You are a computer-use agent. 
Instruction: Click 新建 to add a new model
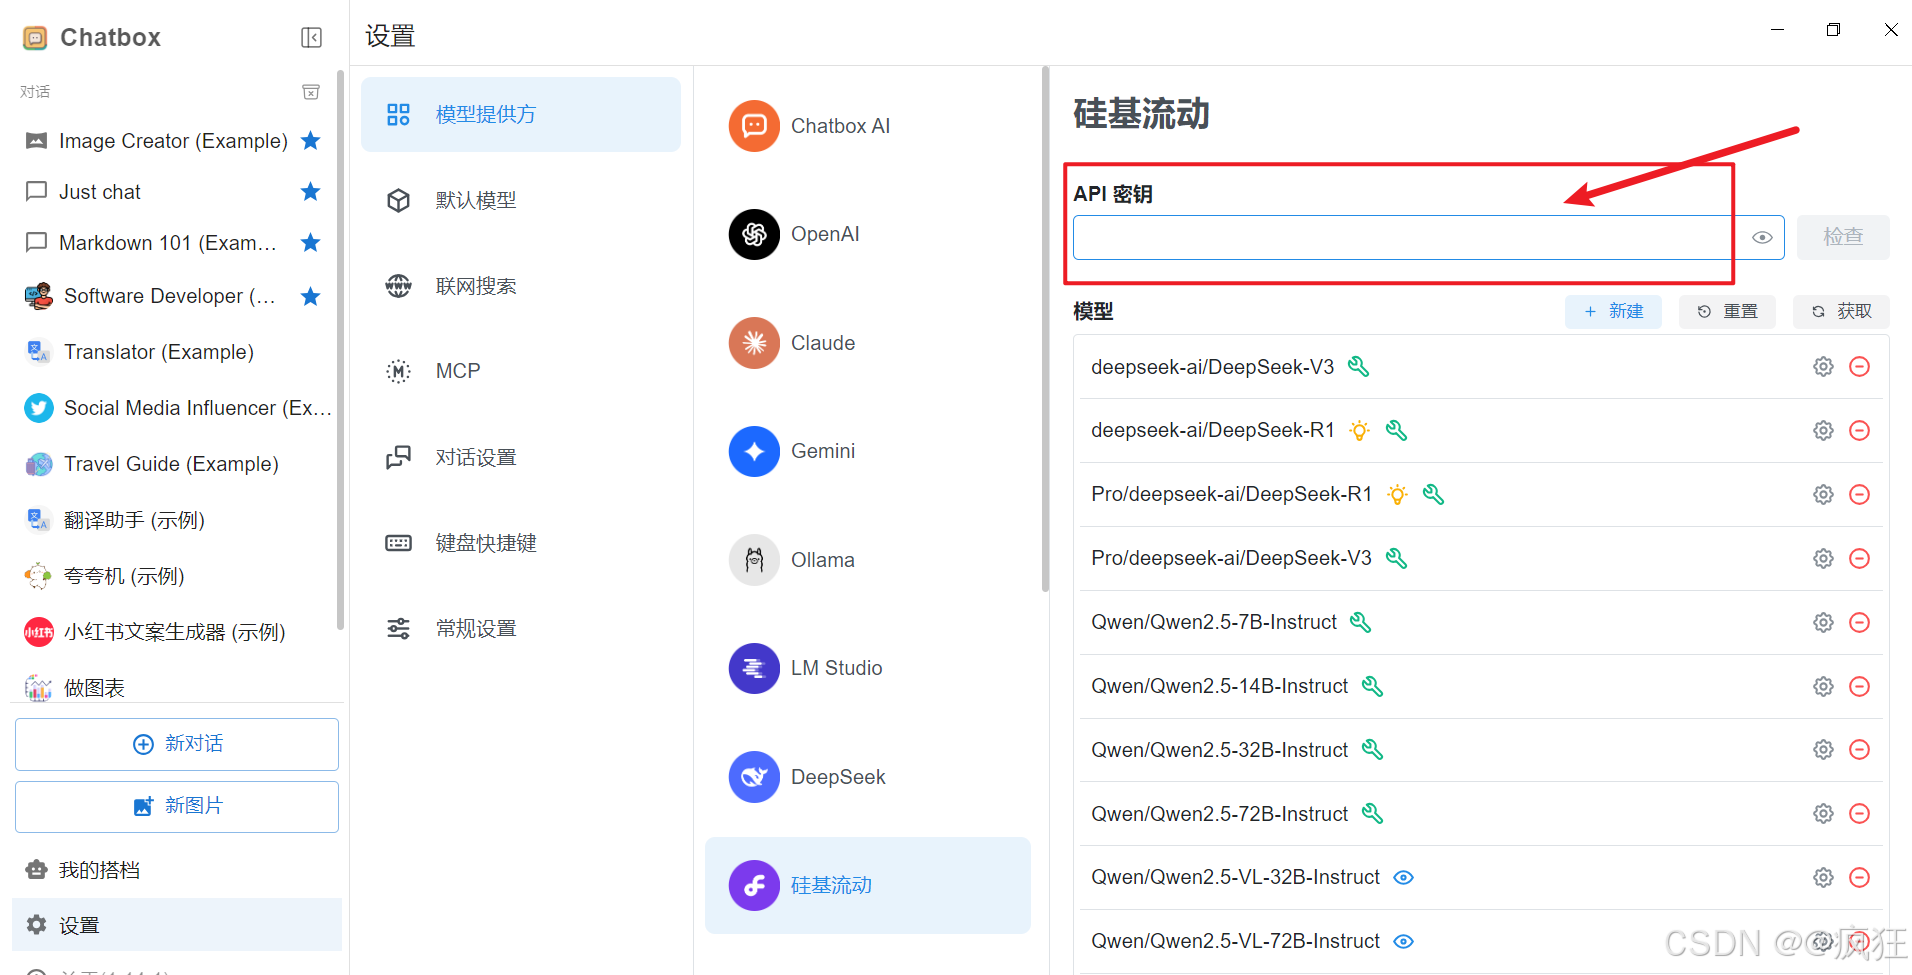coord(1613,311)
